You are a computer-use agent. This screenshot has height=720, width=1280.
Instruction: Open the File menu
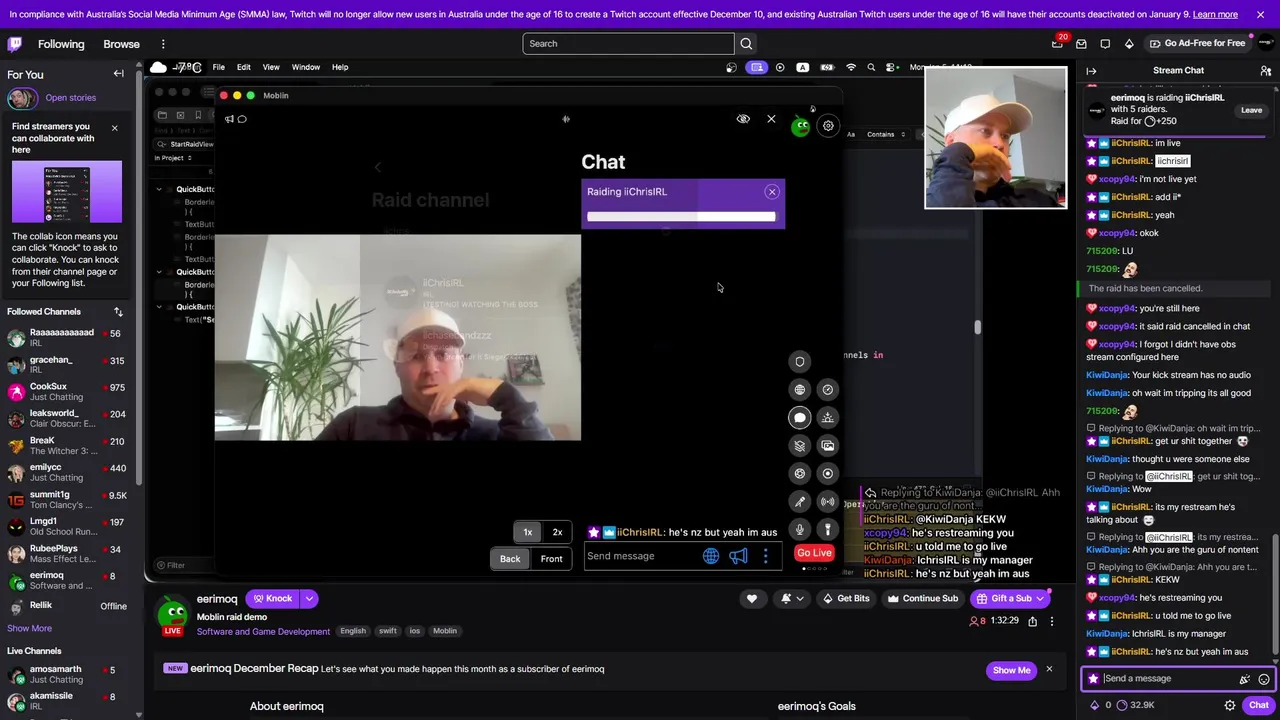[x=218, y=67]
